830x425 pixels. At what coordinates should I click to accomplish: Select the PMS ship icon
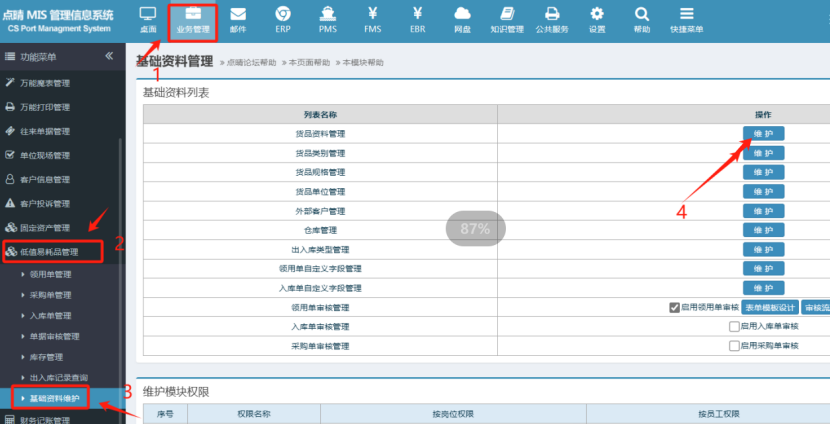[x=328, y=18]
